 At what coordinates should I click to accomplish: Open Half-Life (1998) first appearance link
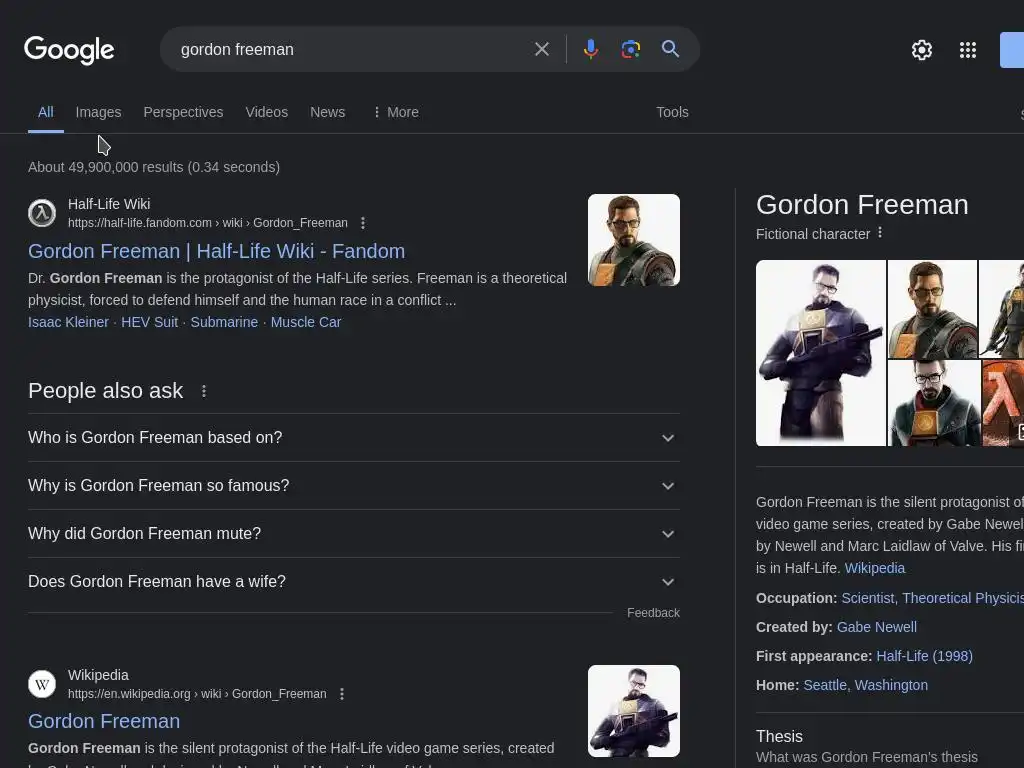click(924, 656)
